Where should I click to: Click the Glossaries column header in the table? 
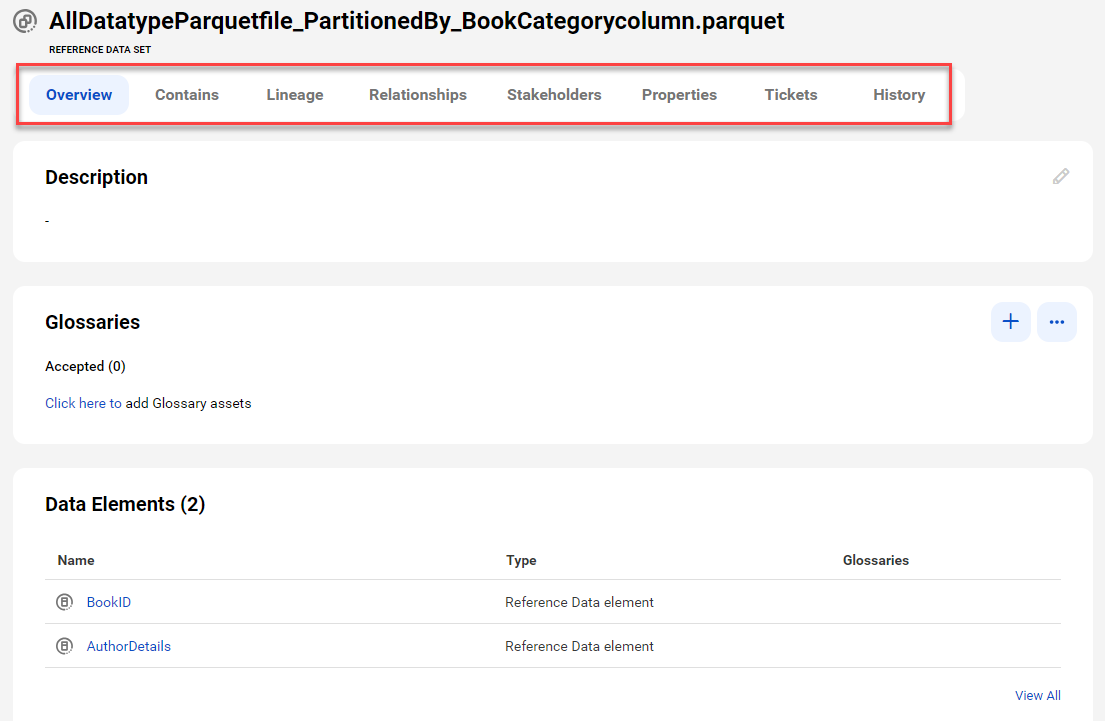point(876,560)
